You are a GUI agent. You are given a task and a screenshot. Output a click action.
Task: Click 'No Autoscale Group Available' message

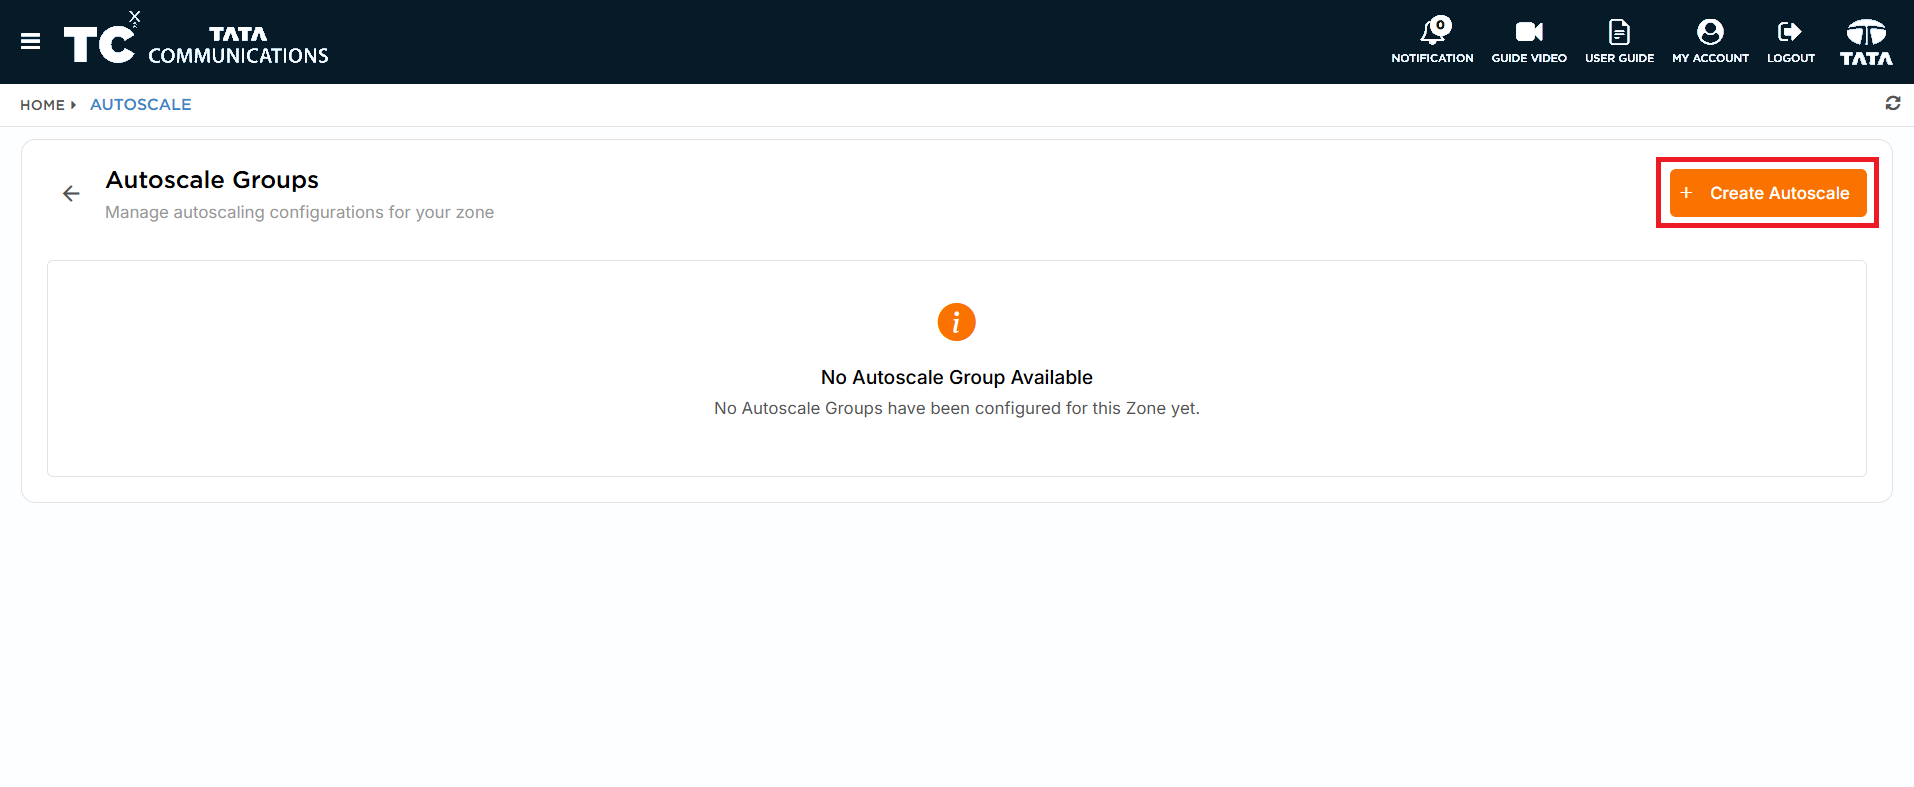[957, 377]
